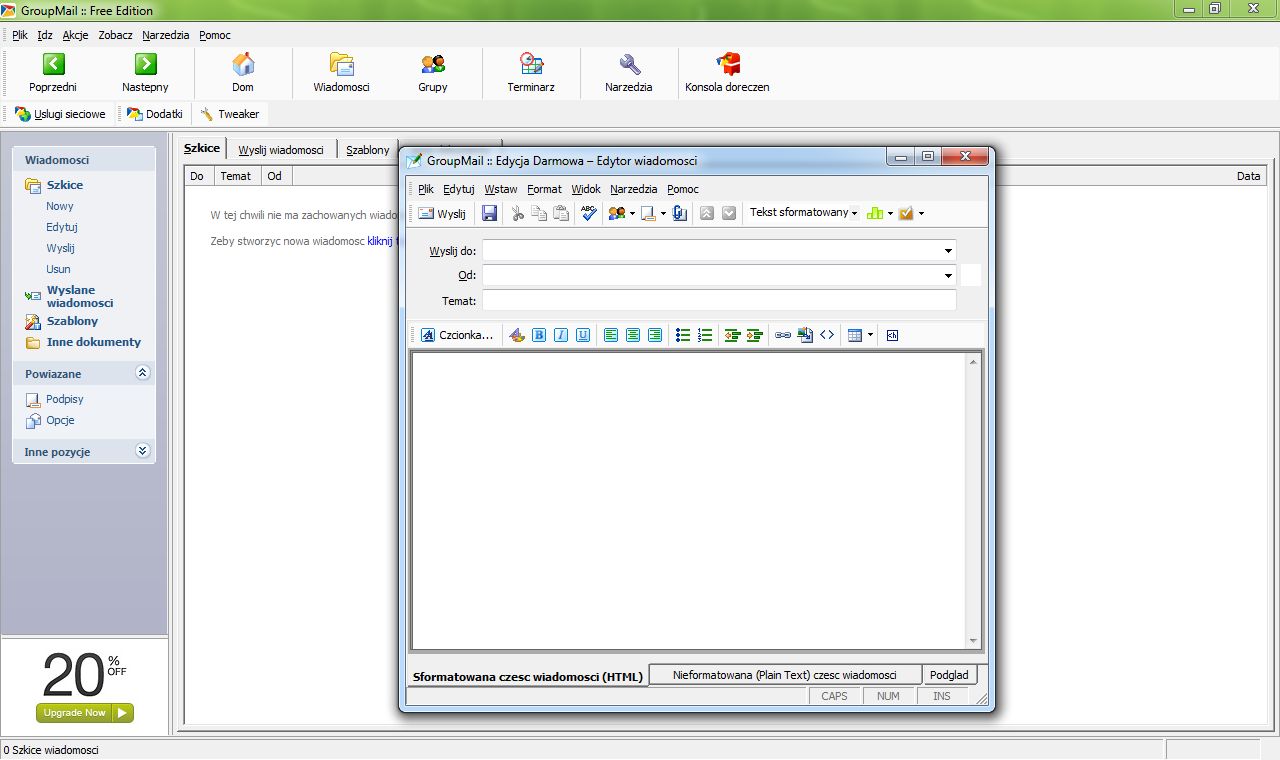Paste using the clipboard icon in editor
Image resolution: width=1280 pixels, height=760 pixels.
click(x=561, y=213)
